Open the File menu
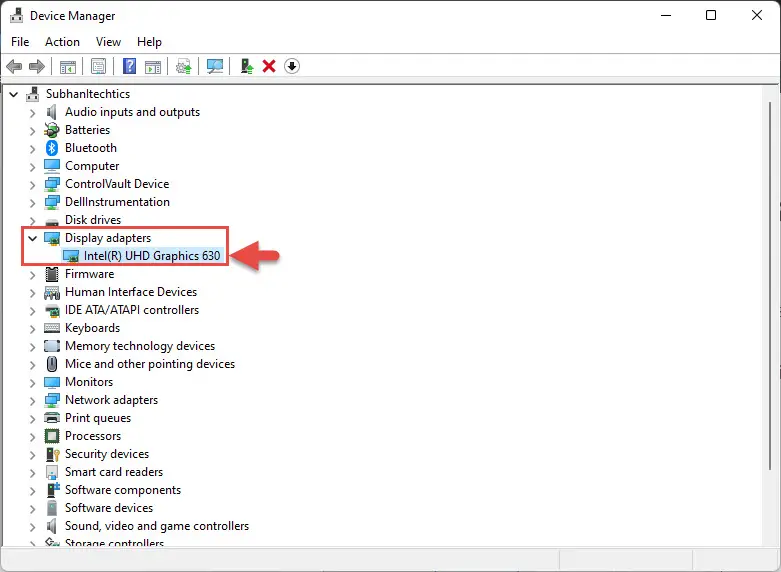 click(x=20, y=42)
